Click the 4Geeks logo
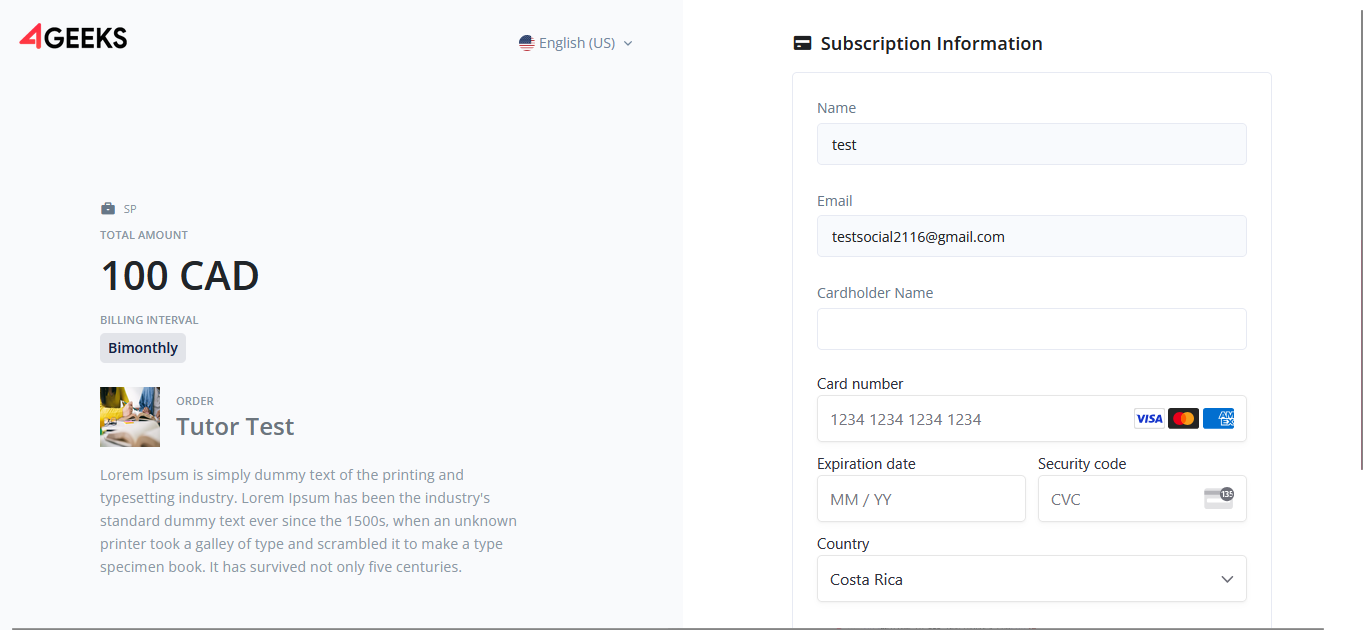This screenshot has height=630, width=1365. click(x=73, y=37)
